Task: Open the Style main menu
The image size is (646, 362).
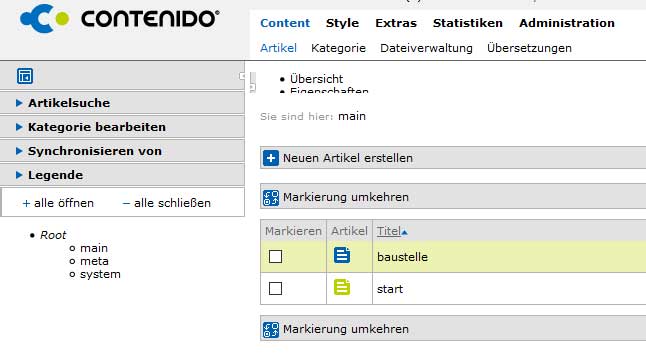Action: point(342,23)
